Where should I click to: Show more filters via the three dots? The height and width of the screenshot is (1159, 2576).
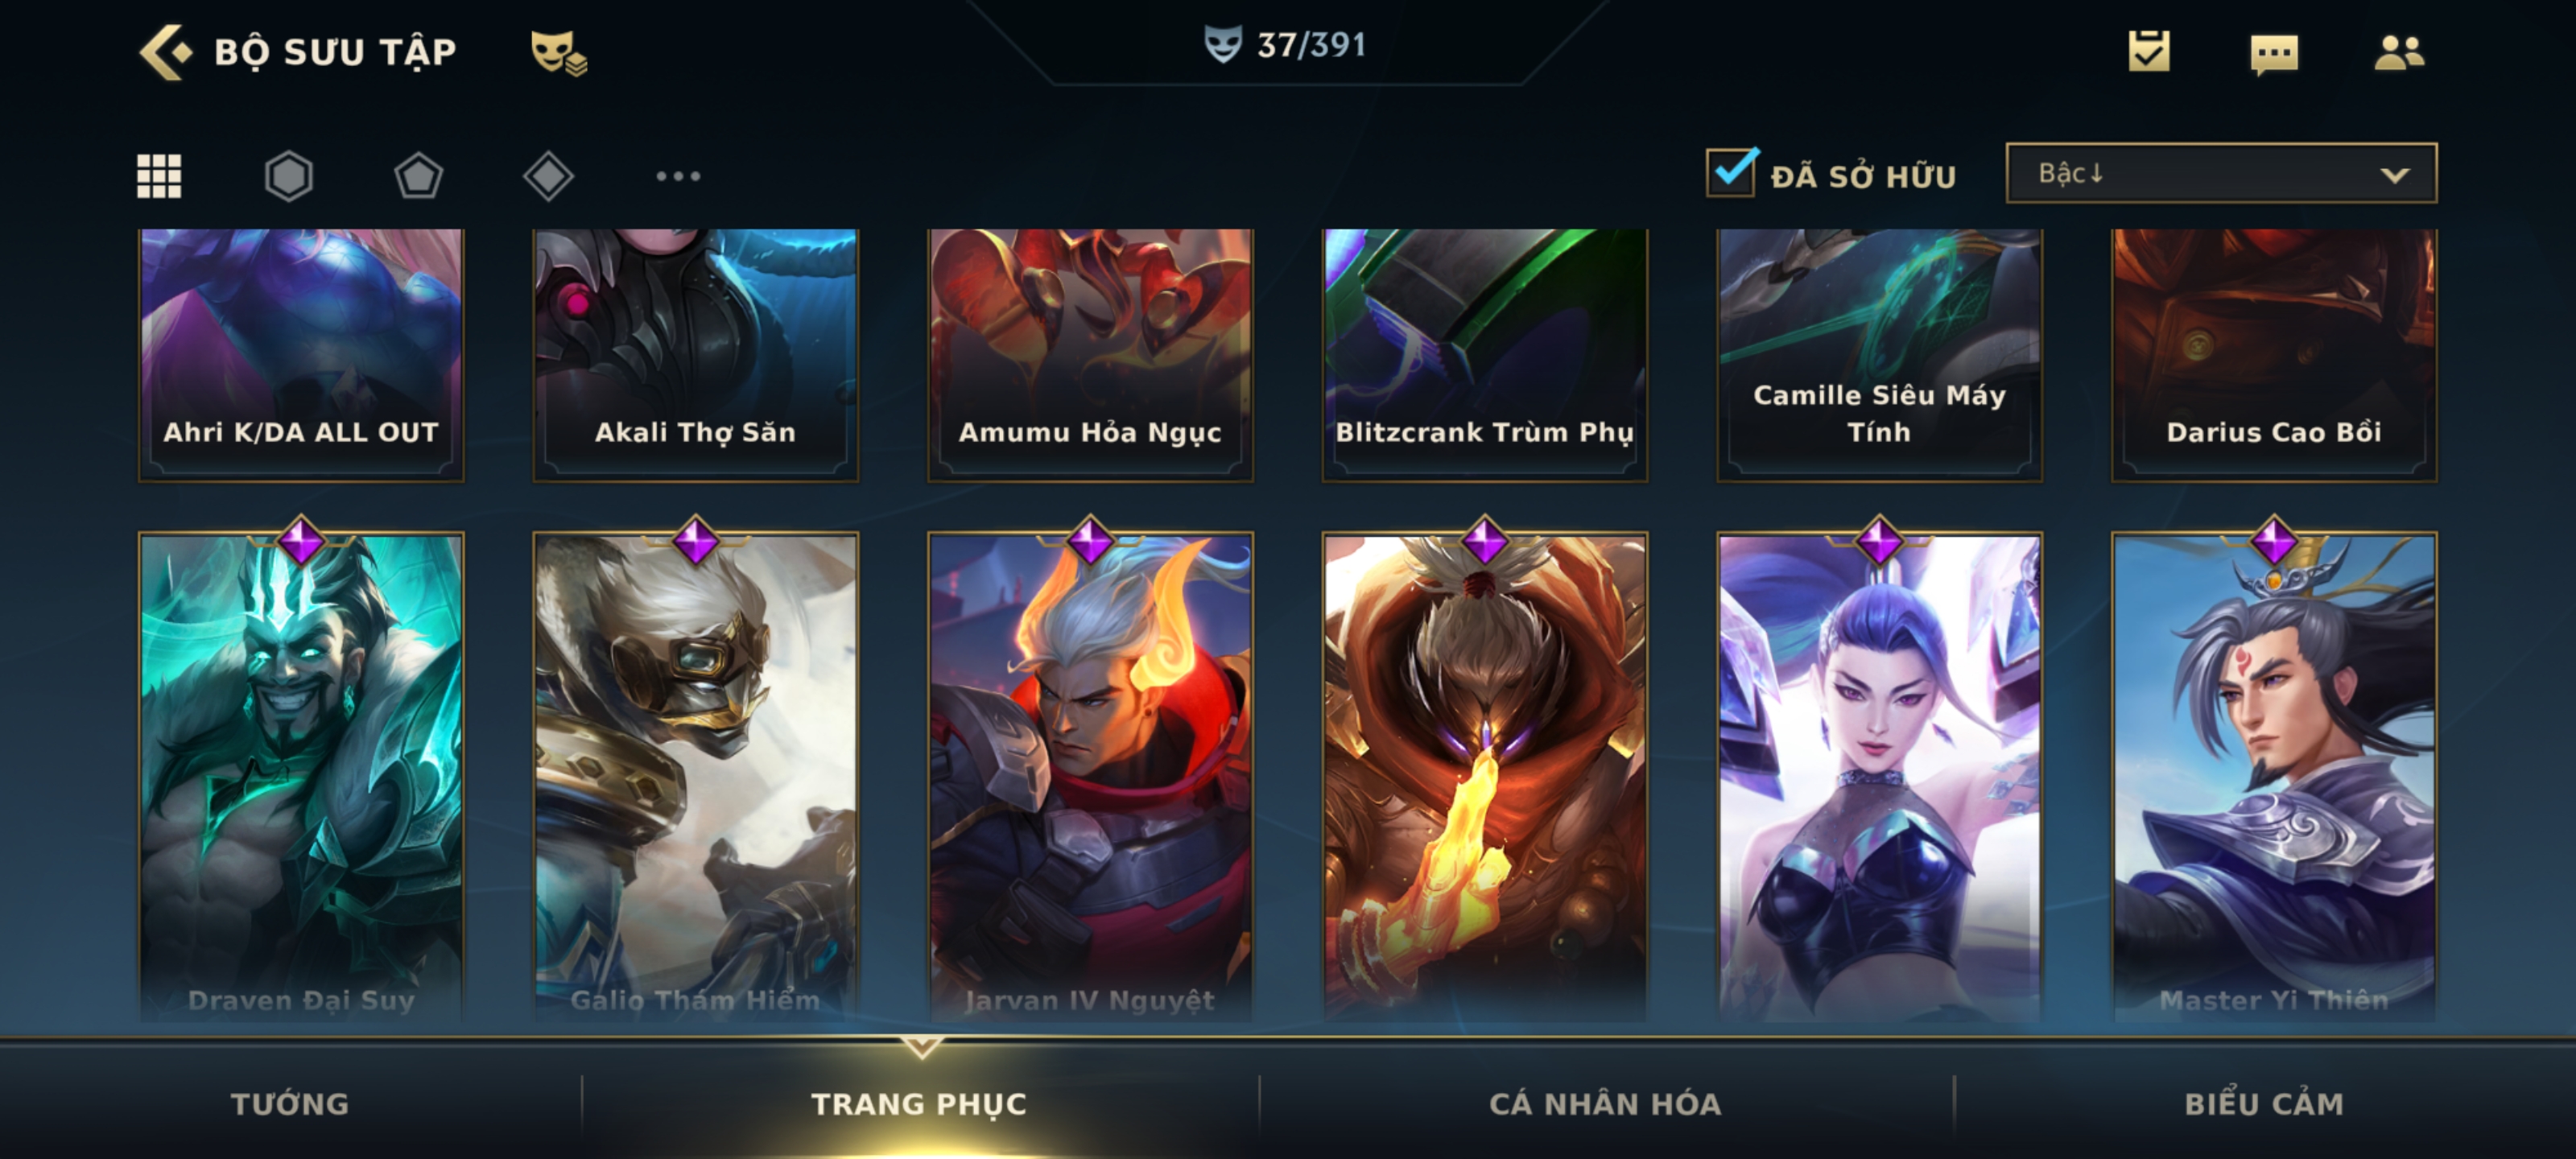coord(678,176)
